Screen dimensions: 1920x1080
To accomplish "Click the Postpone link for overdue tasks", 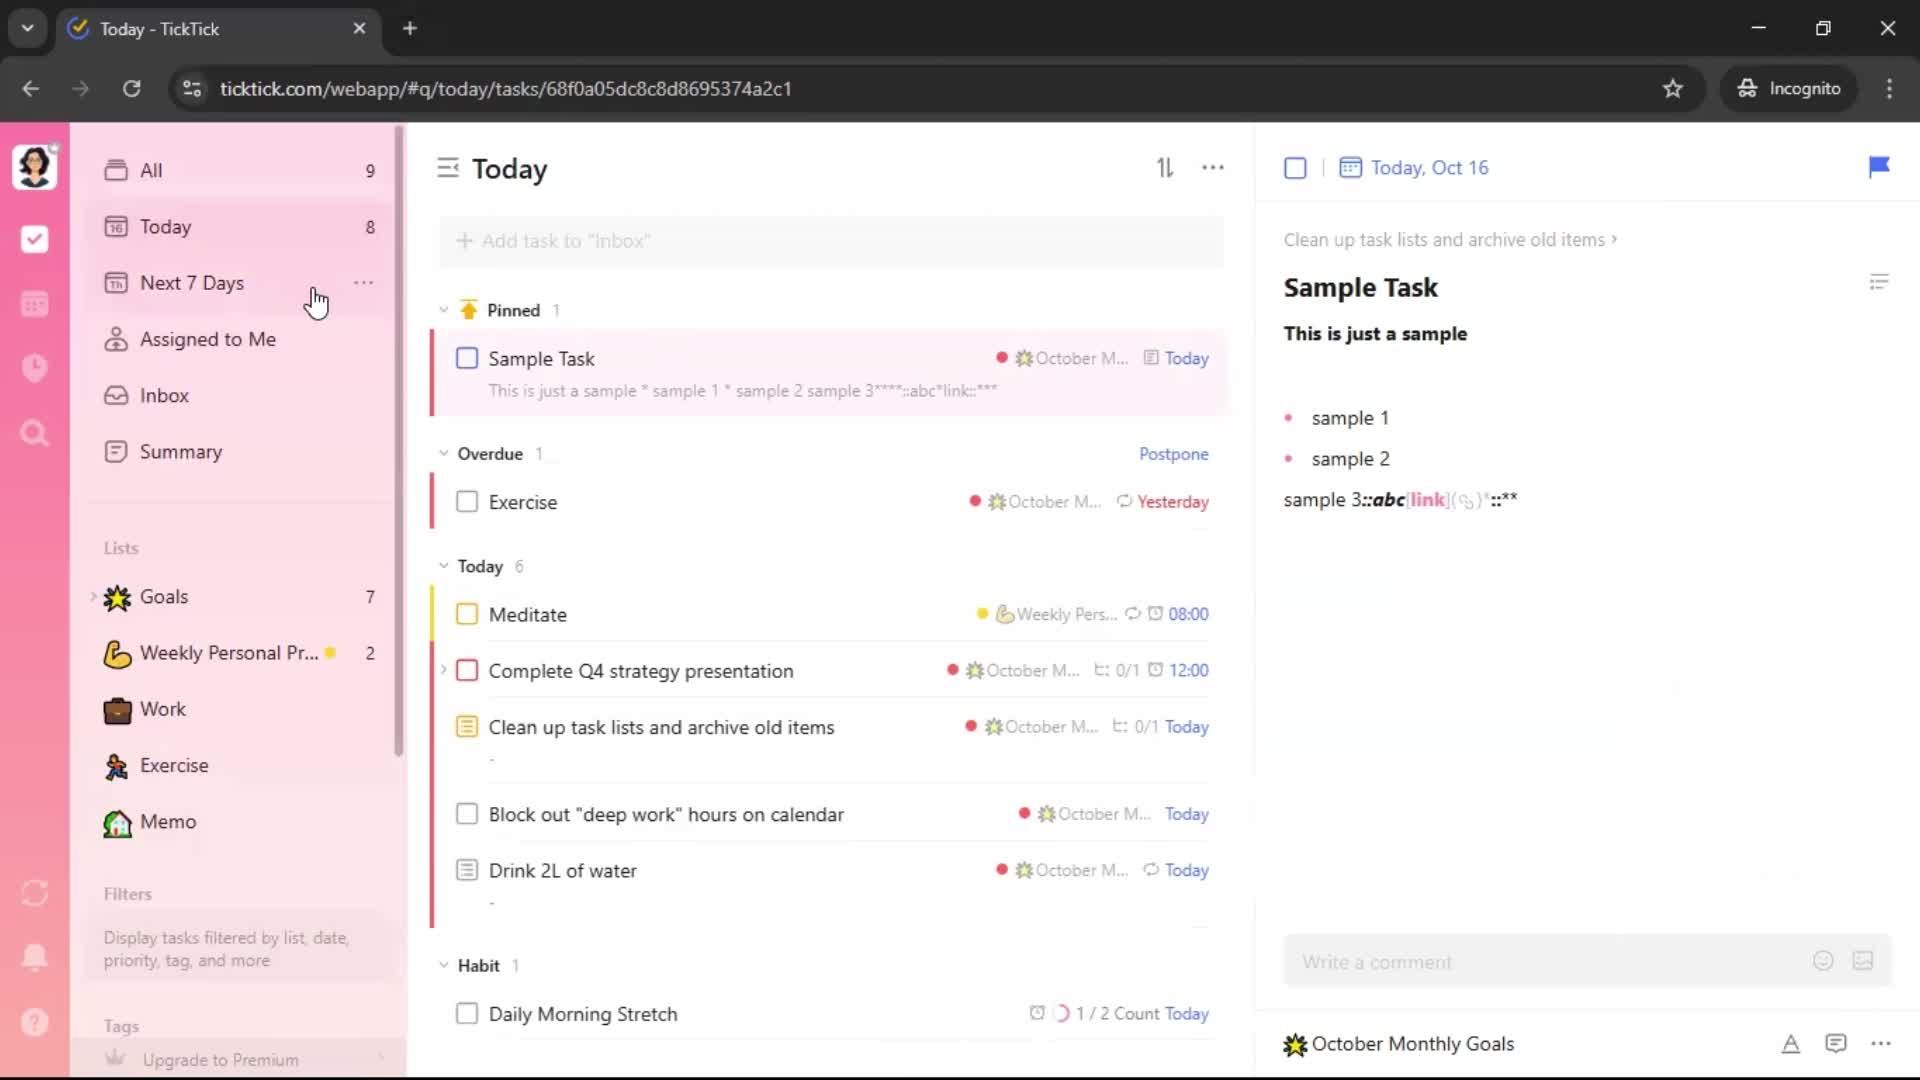I will pyautogui.click(x=1173, y=454).
